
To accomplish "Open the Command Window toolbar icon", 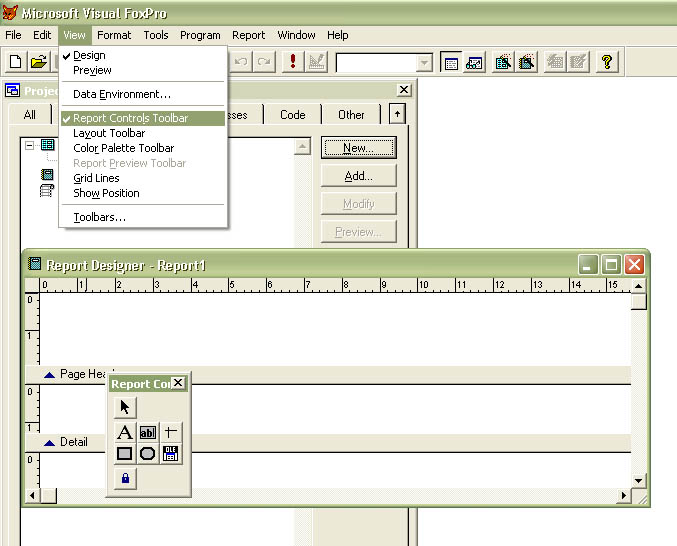I will pos(451,63).
